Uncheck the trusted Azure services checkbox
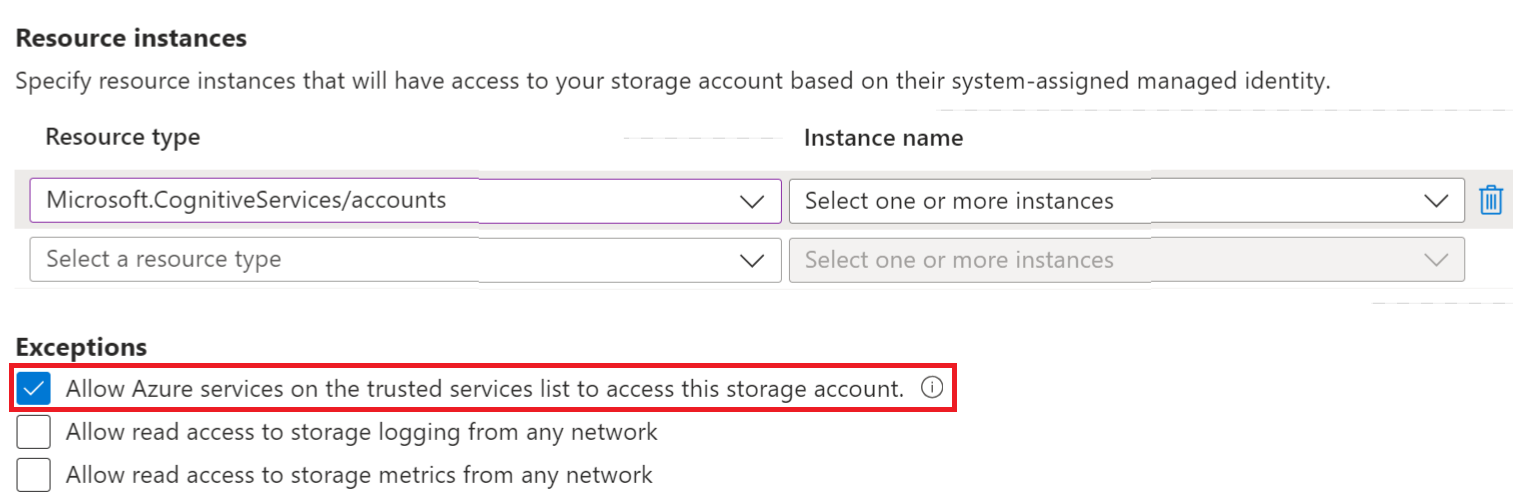 point(34,389)
